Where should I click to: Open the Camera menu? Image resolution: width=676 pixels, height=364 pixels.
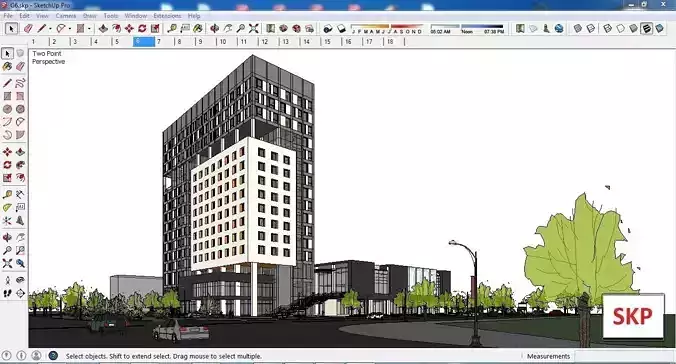pos(66,16)
